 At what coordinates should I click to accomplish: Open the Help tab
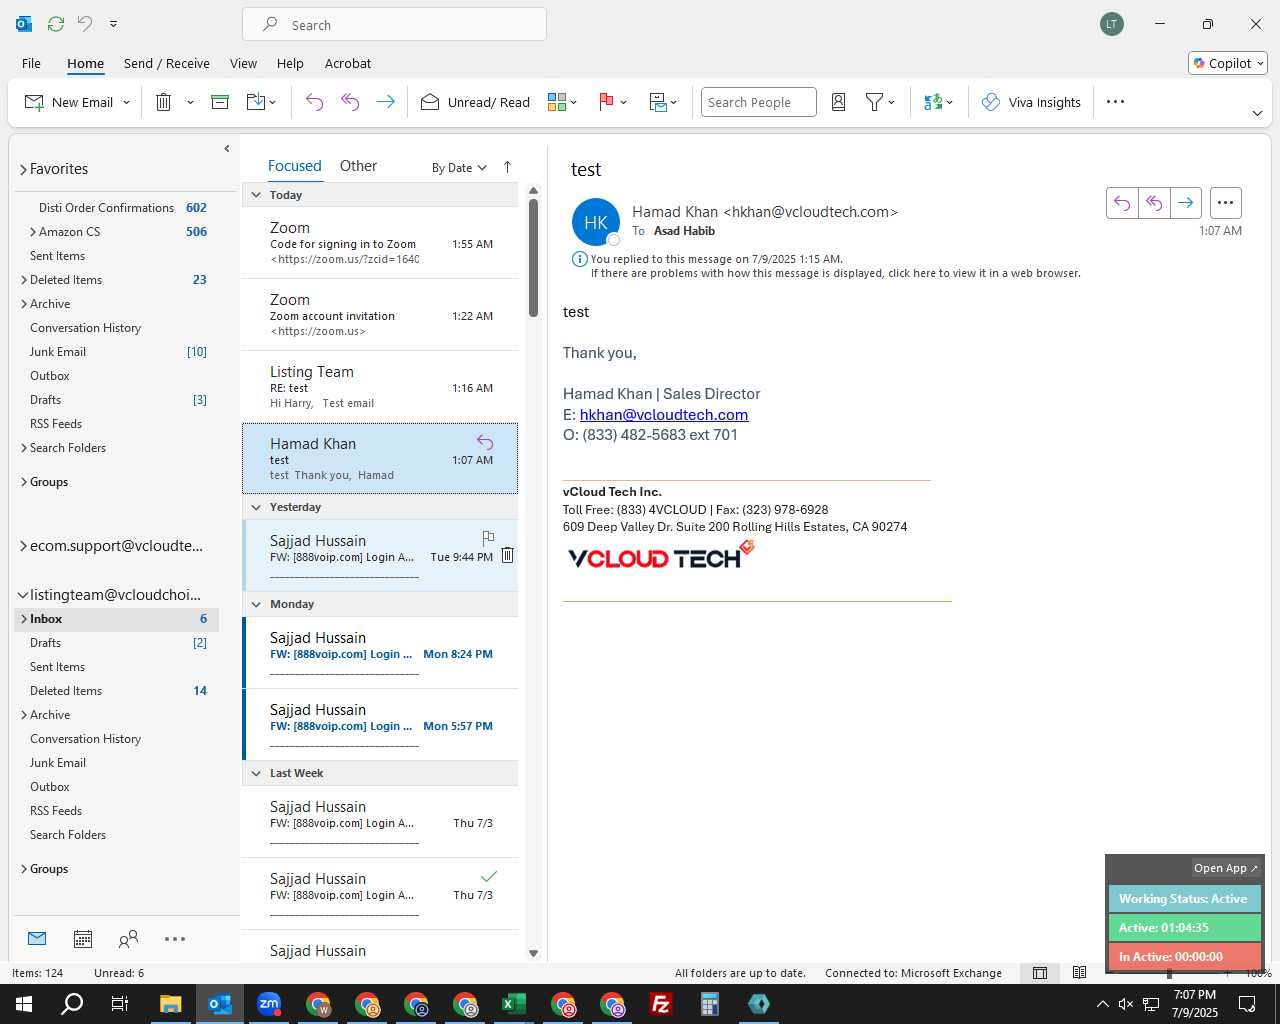(290, 63)
